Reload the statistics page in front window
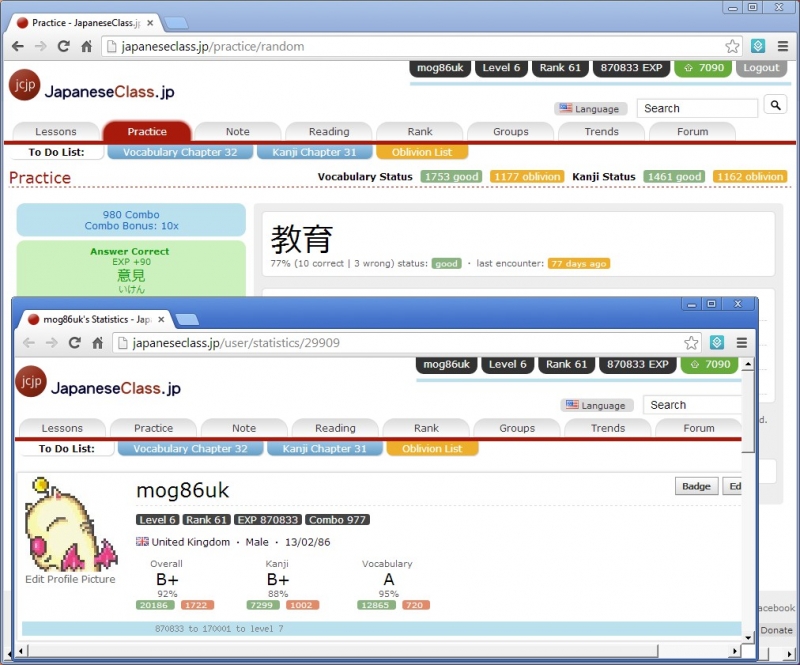 (x=75, y=343)
